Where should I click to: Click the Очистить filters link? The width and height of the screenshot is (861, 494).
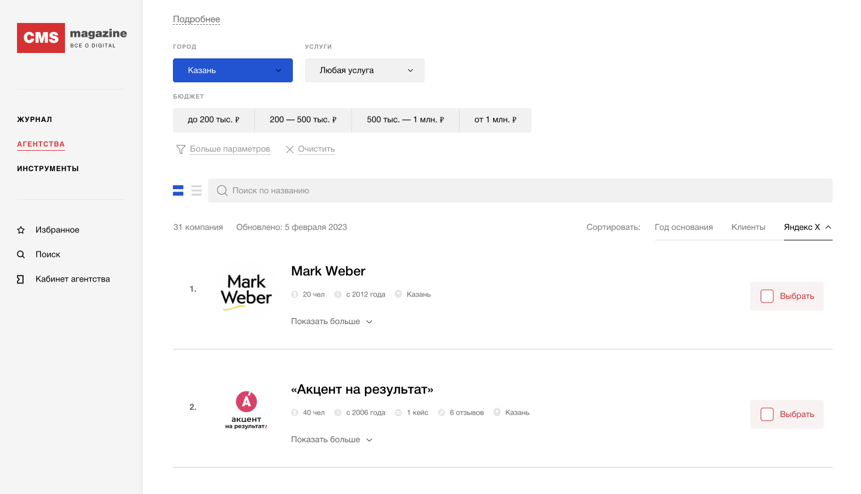click(x=316, y=149)
